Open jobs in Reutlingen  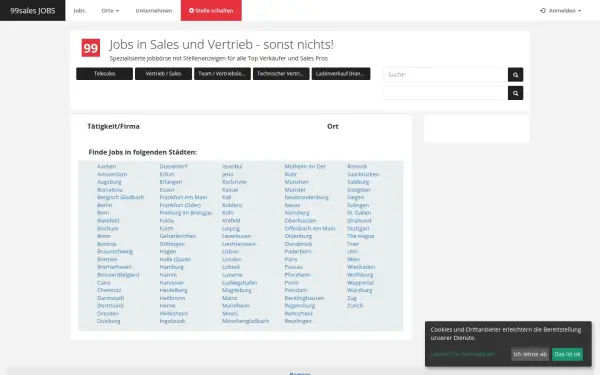(x=298, y=321)
